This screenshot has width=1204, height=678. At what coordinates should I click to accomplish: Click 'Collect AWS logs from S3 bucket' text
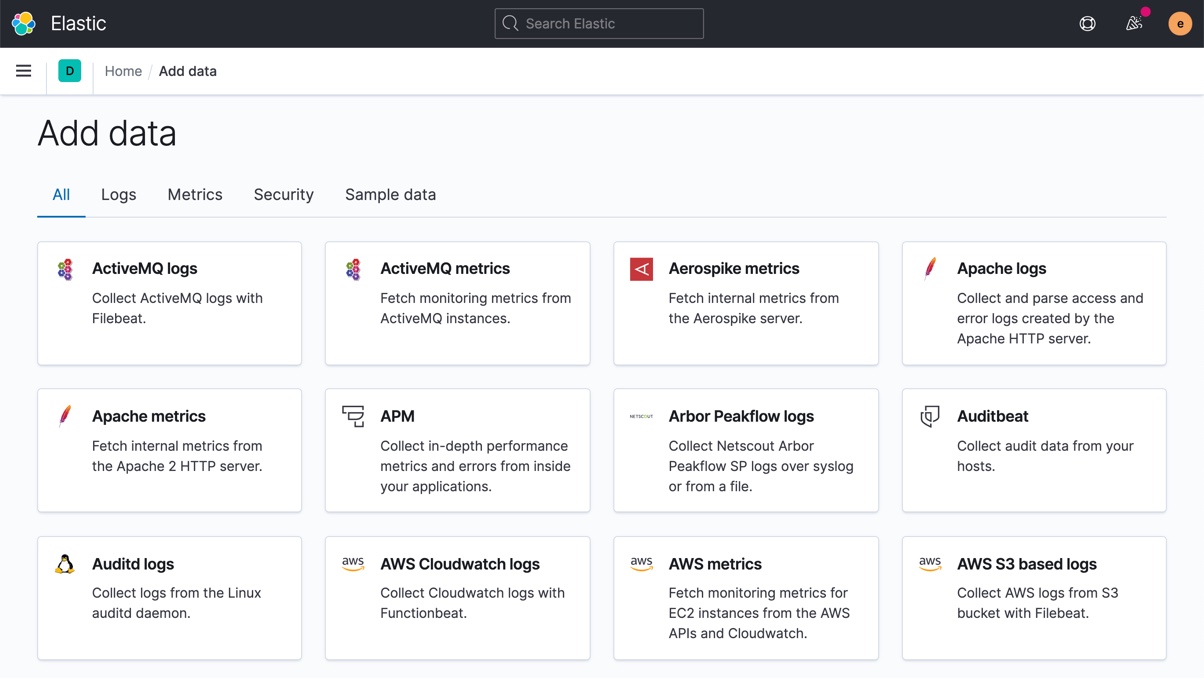[1037, 603]
